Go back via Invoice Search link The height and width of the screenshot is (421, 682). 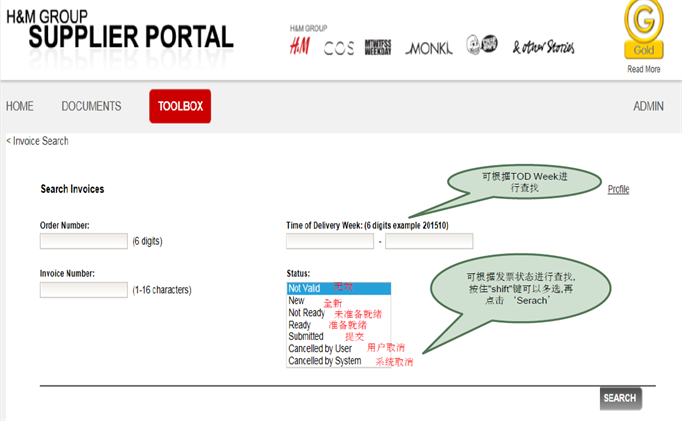tap(38, 141)
